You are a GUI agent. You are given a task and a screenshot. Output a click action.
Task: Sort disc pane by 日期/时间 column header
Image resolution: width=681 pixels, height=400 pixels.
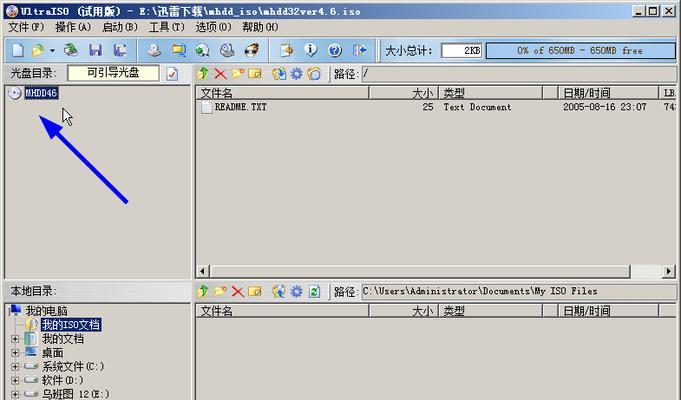click(608, 93)
